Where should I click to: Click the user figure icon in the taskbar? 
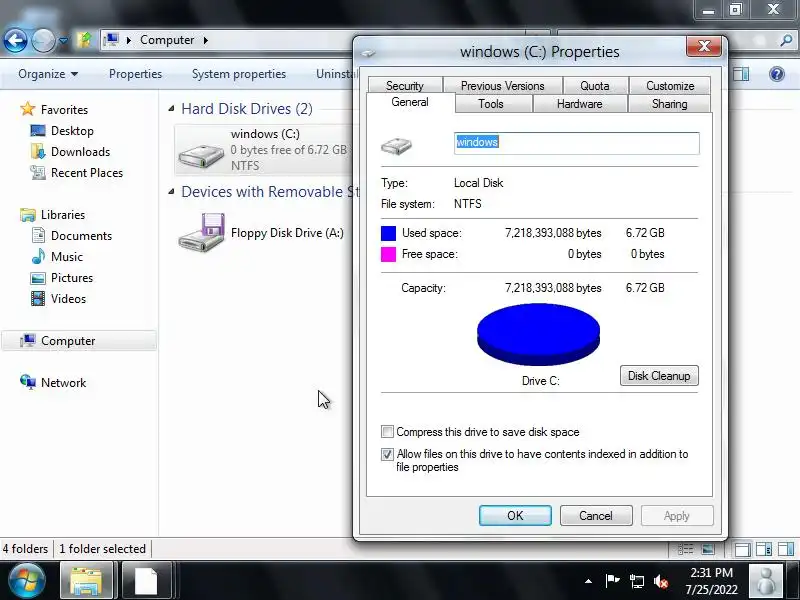click(766, 581)
